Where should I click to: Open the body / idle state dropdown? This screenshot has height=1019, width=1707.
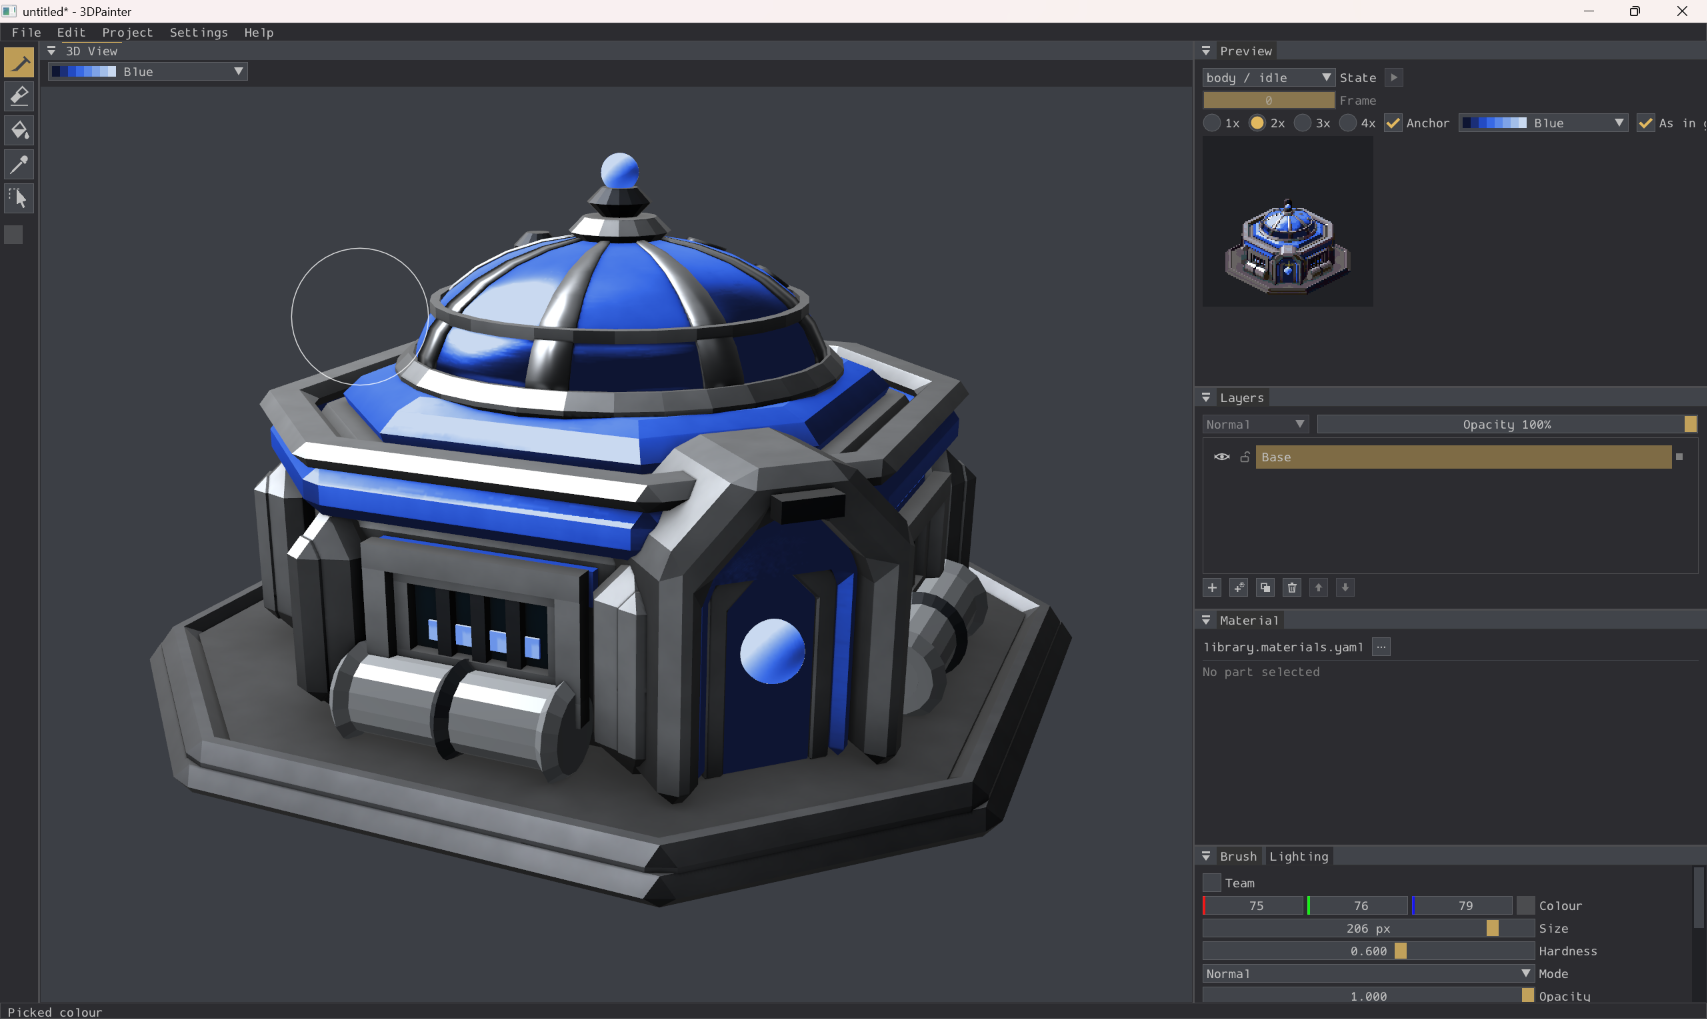point(1268,78)
